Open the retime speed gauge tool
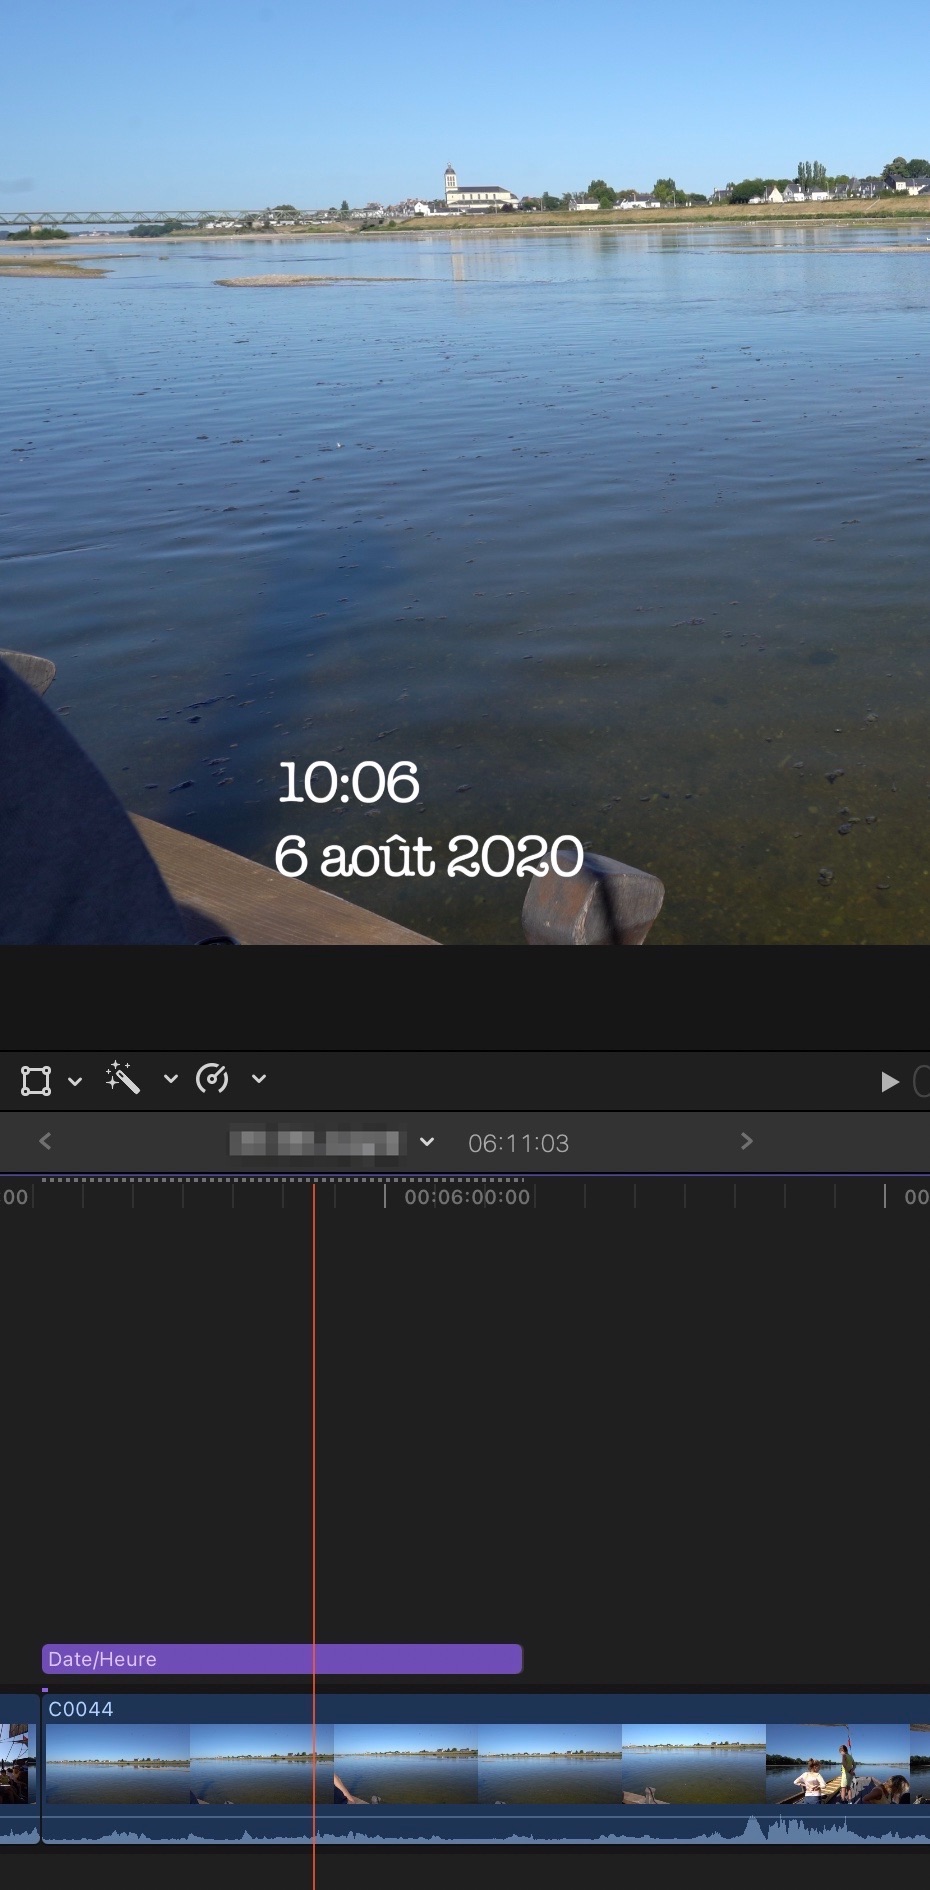Screen dimensions: 930x1890 212,1079
